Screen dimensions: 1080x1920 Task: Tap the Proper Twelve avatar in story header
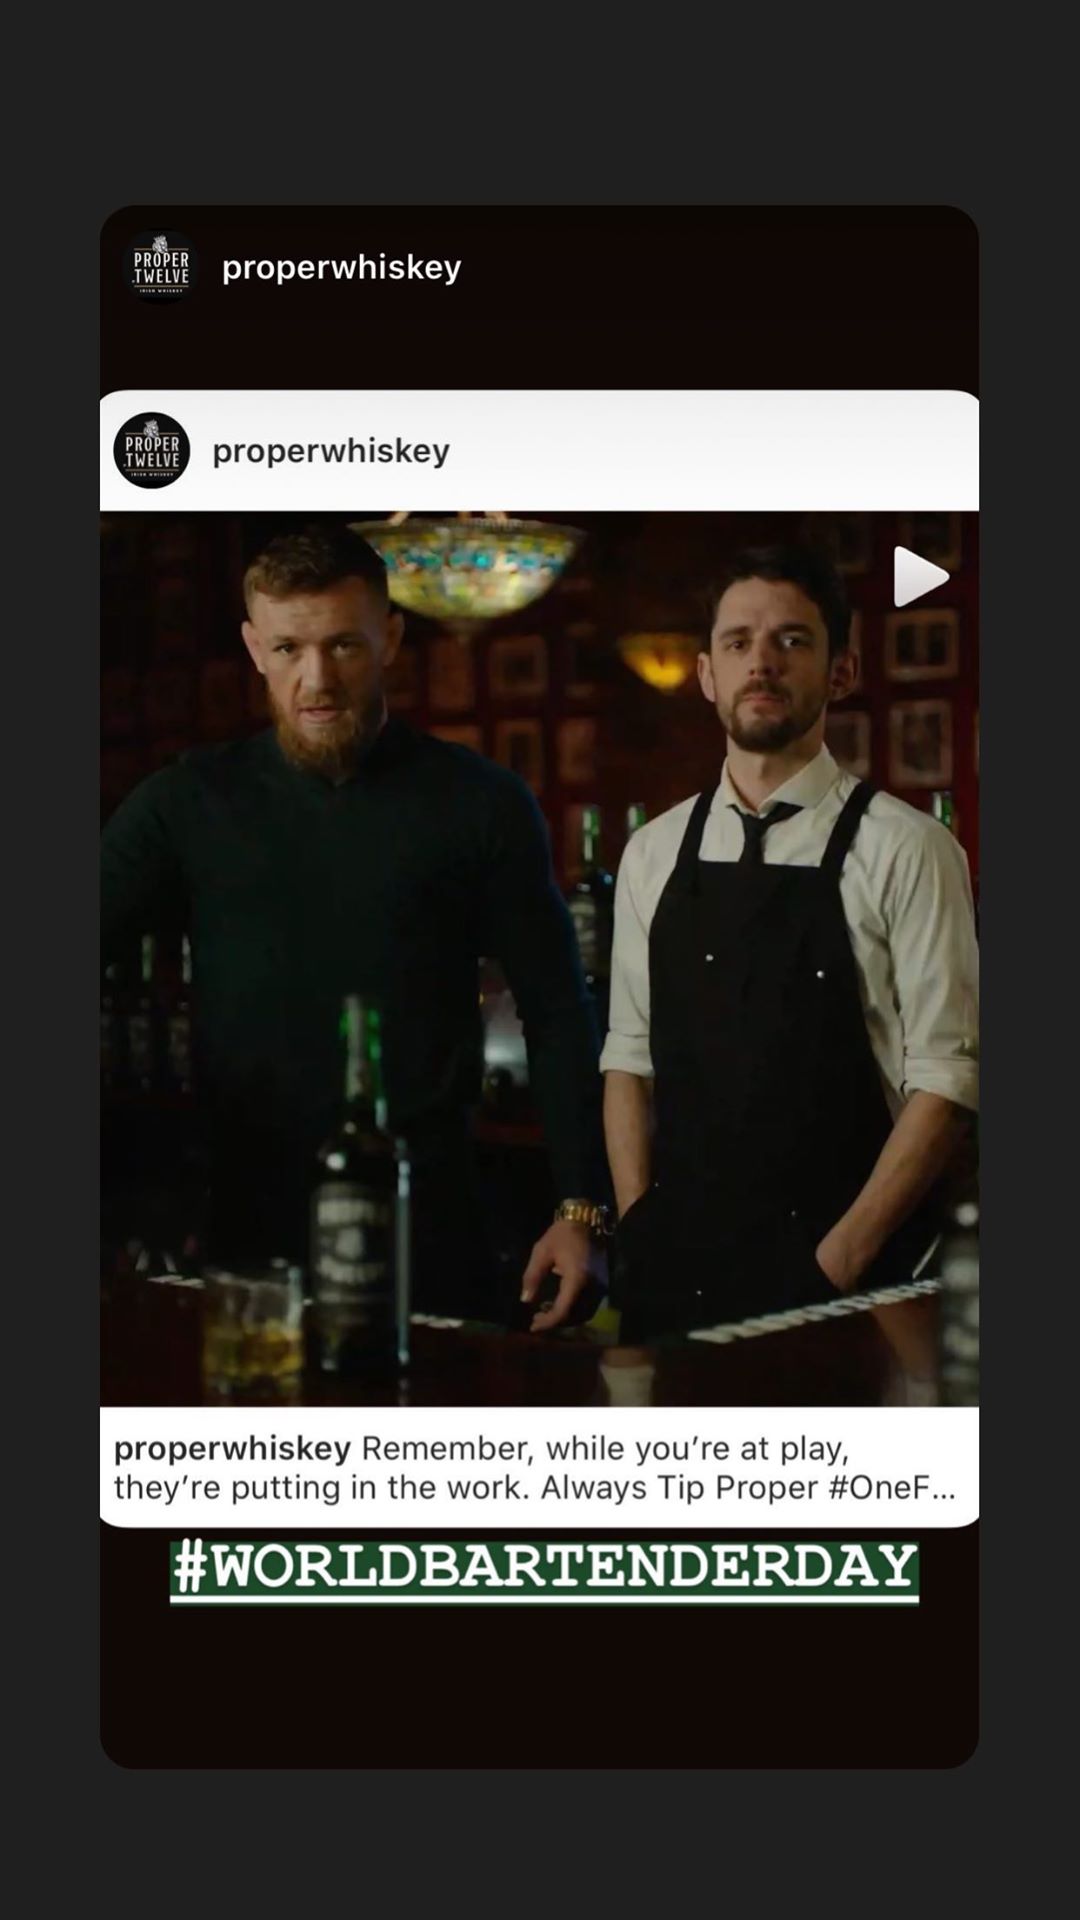[161, 266]
